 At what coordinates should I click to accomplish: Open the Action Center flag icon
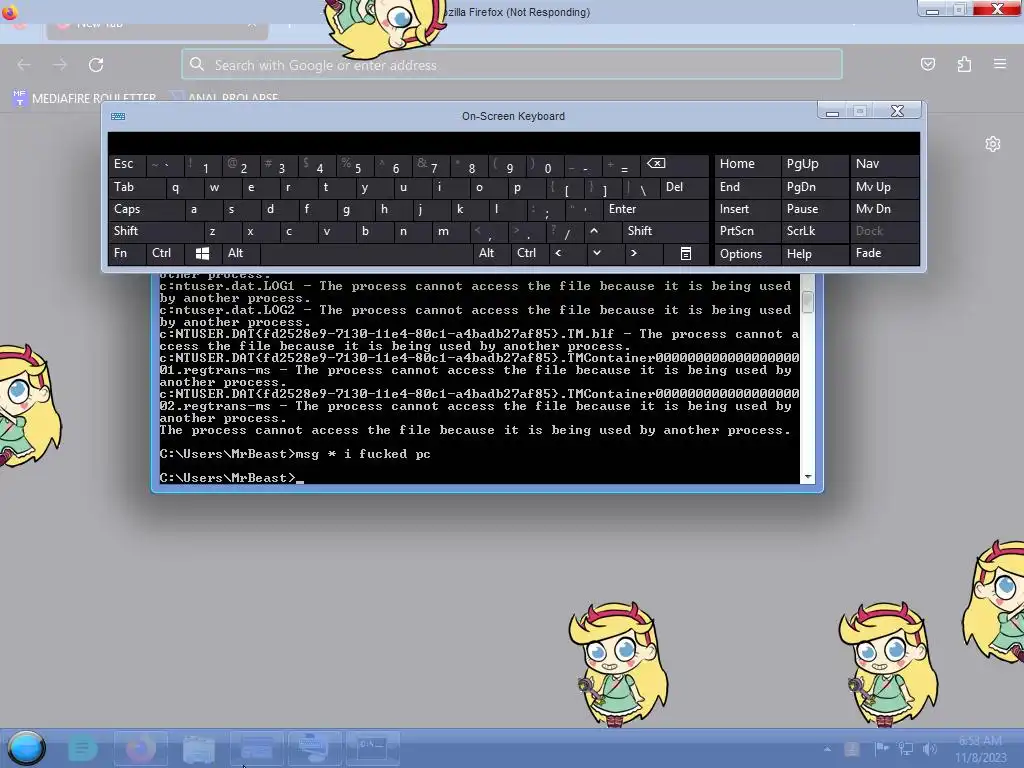point(881,748)
